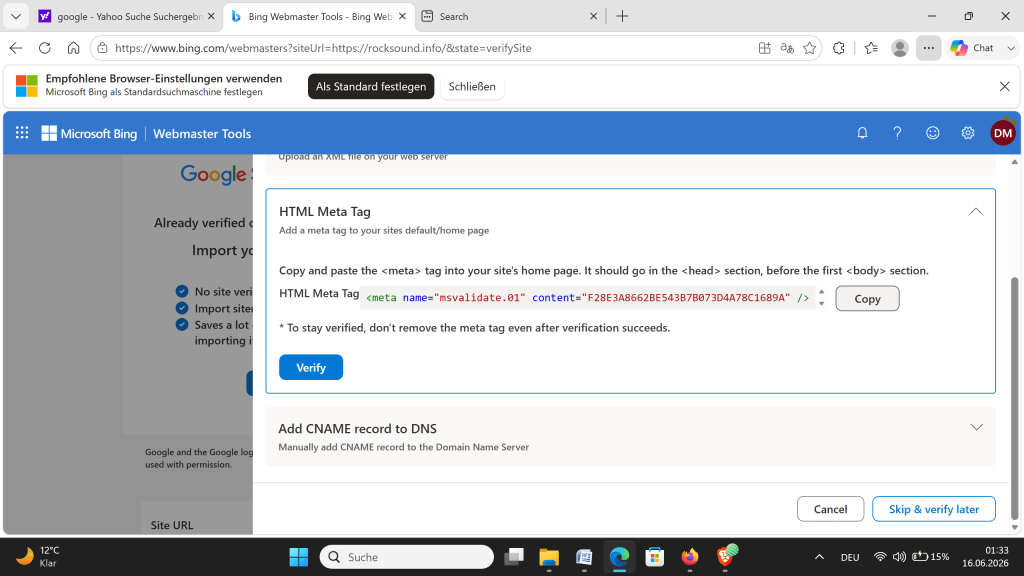
Task: Open the Bing apps grid launcher
Action: pyautogui.click(x=22, y=133)
